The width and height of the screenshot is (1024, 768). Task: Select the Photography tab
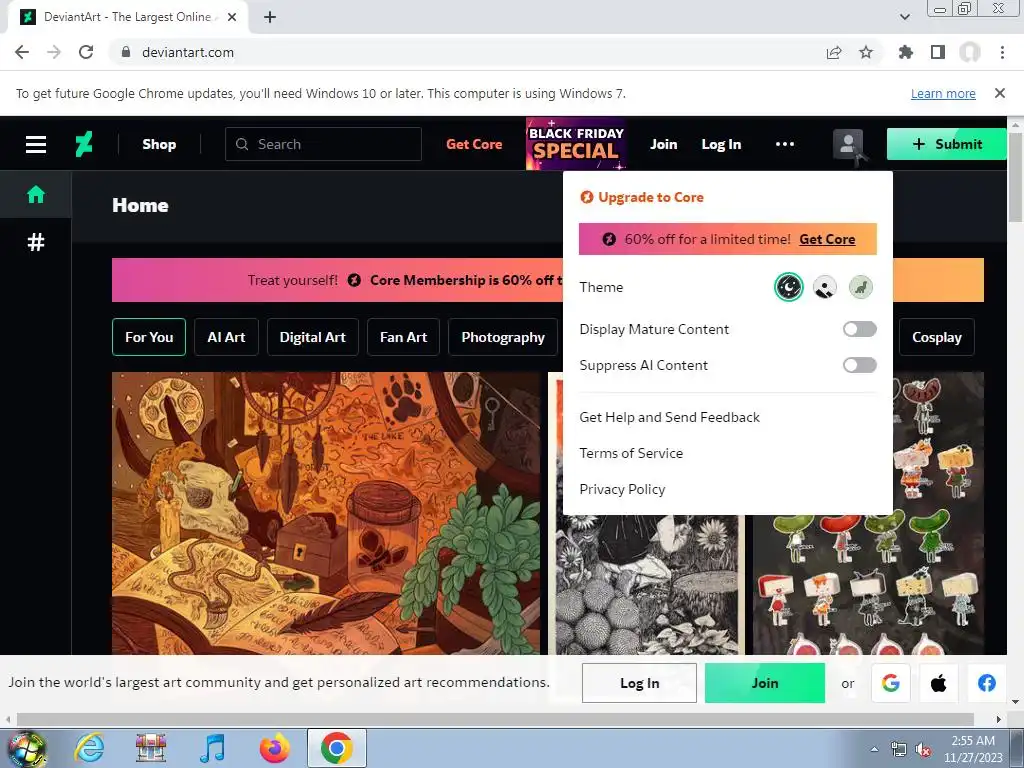[x=503, y=337]
